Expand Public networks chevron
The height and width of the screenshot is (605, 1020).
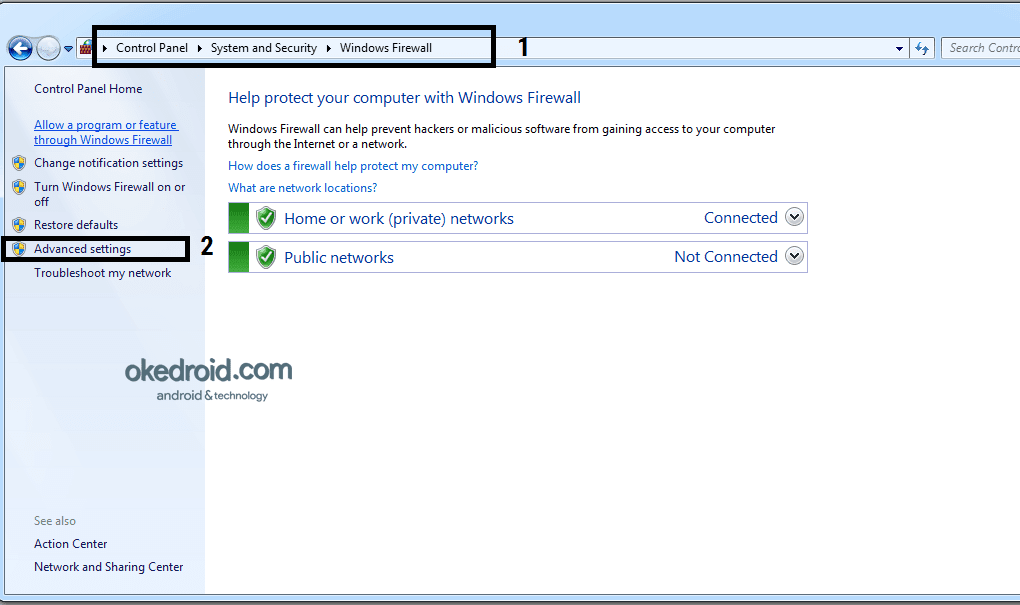click(x=794, y=256)
